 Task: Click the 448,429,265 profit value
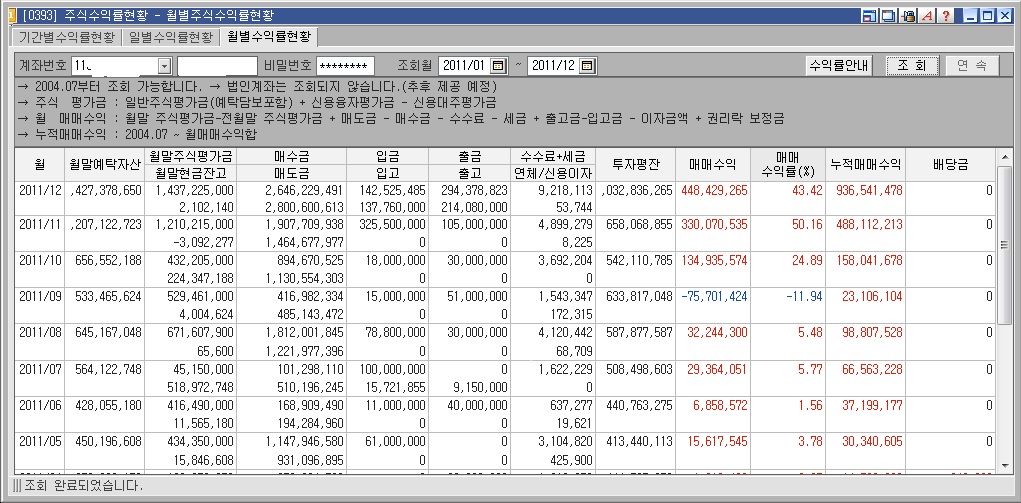(714, 190)
